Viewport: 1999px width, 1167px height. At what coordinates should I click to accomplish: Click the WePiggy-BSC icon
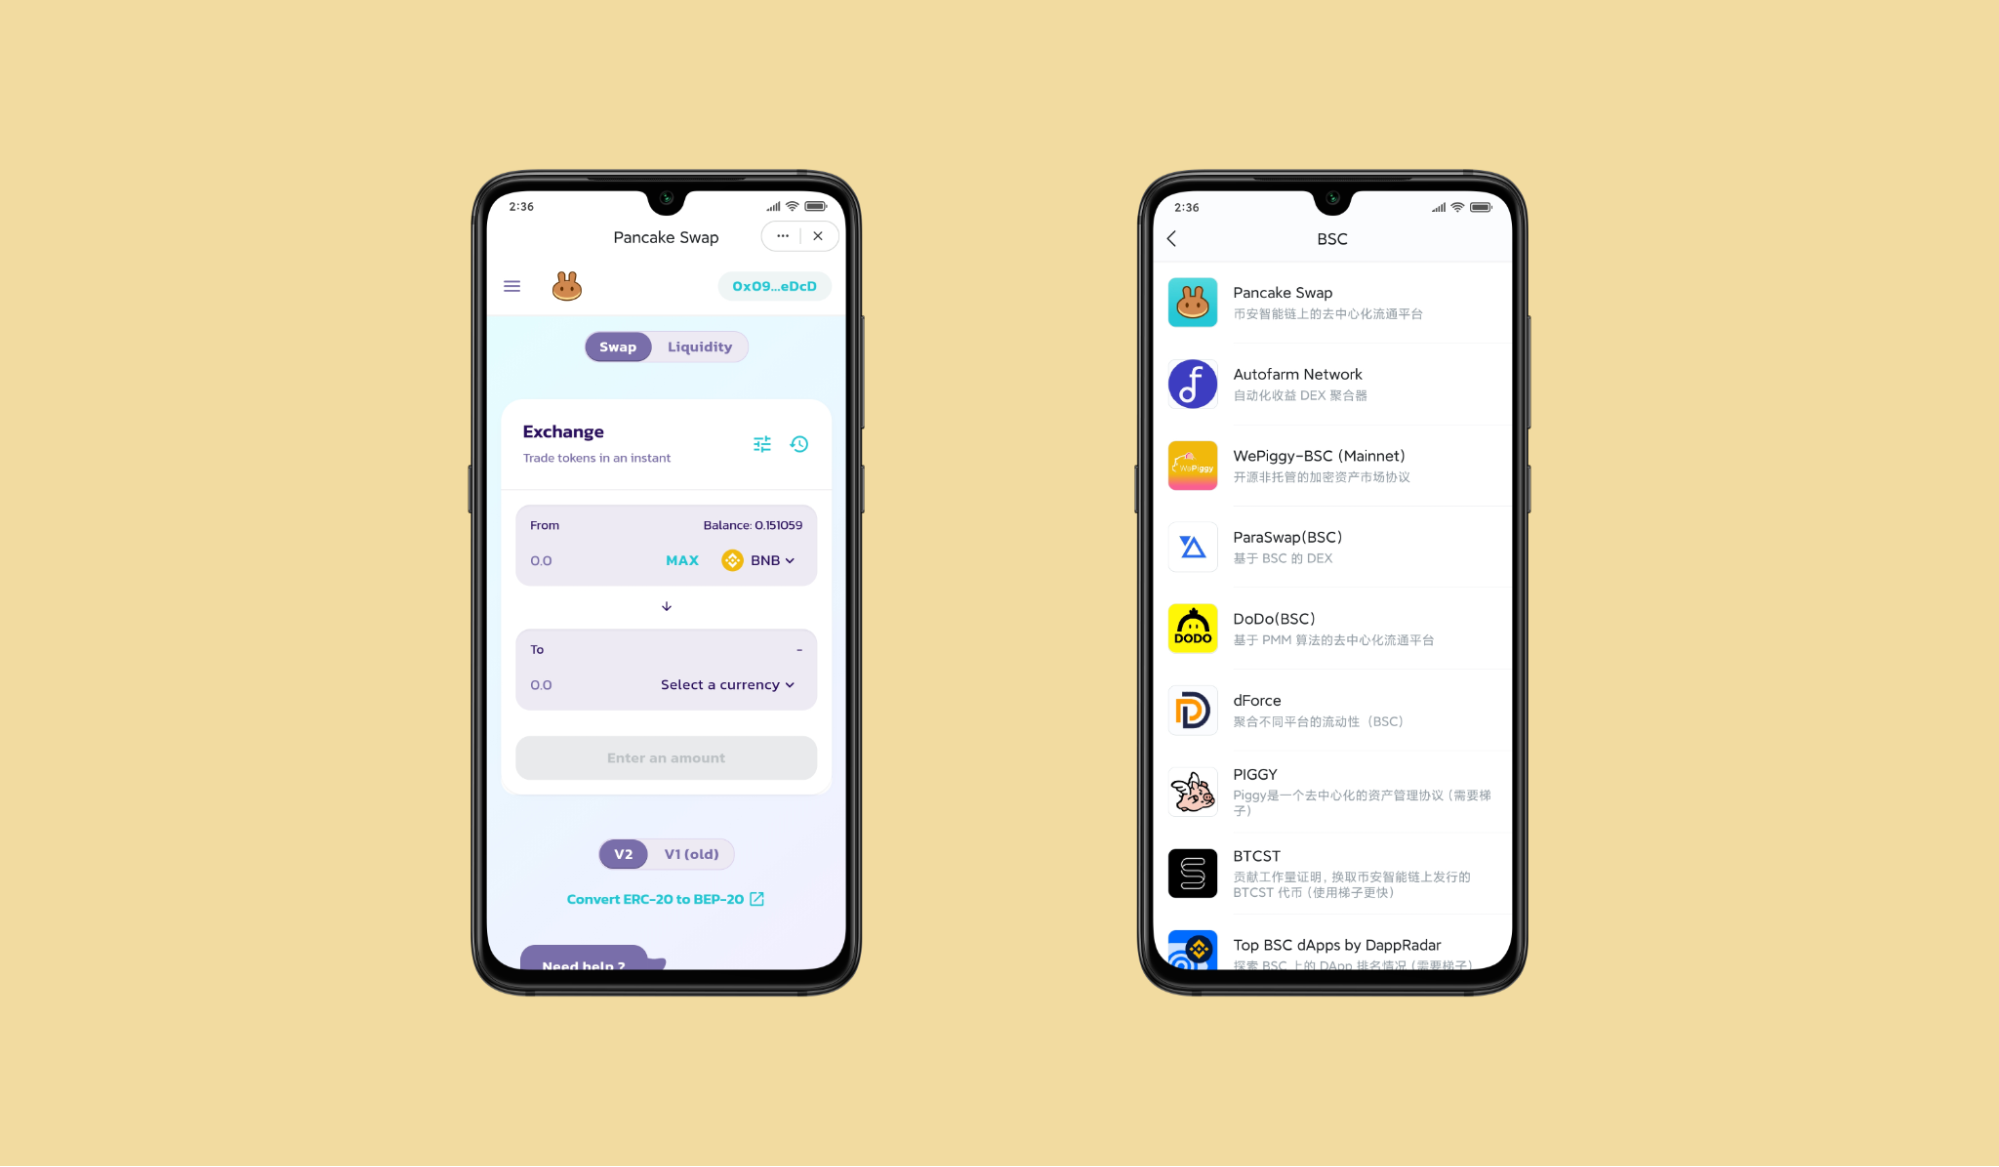coord(1191,464)
